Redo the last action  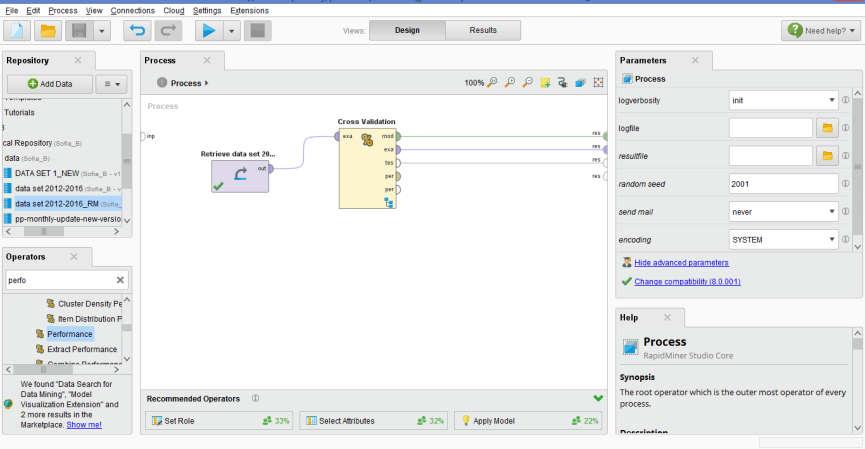(168, 31)
